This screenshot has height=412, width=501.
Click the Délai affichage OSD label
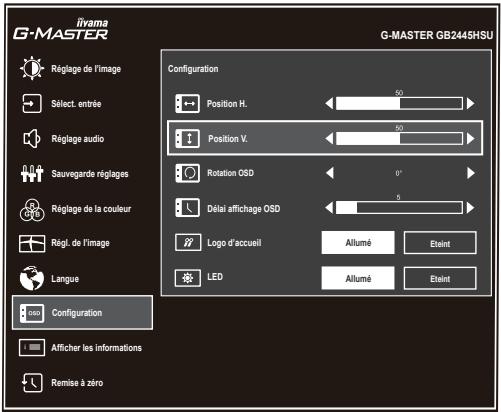tap(244, 209)
